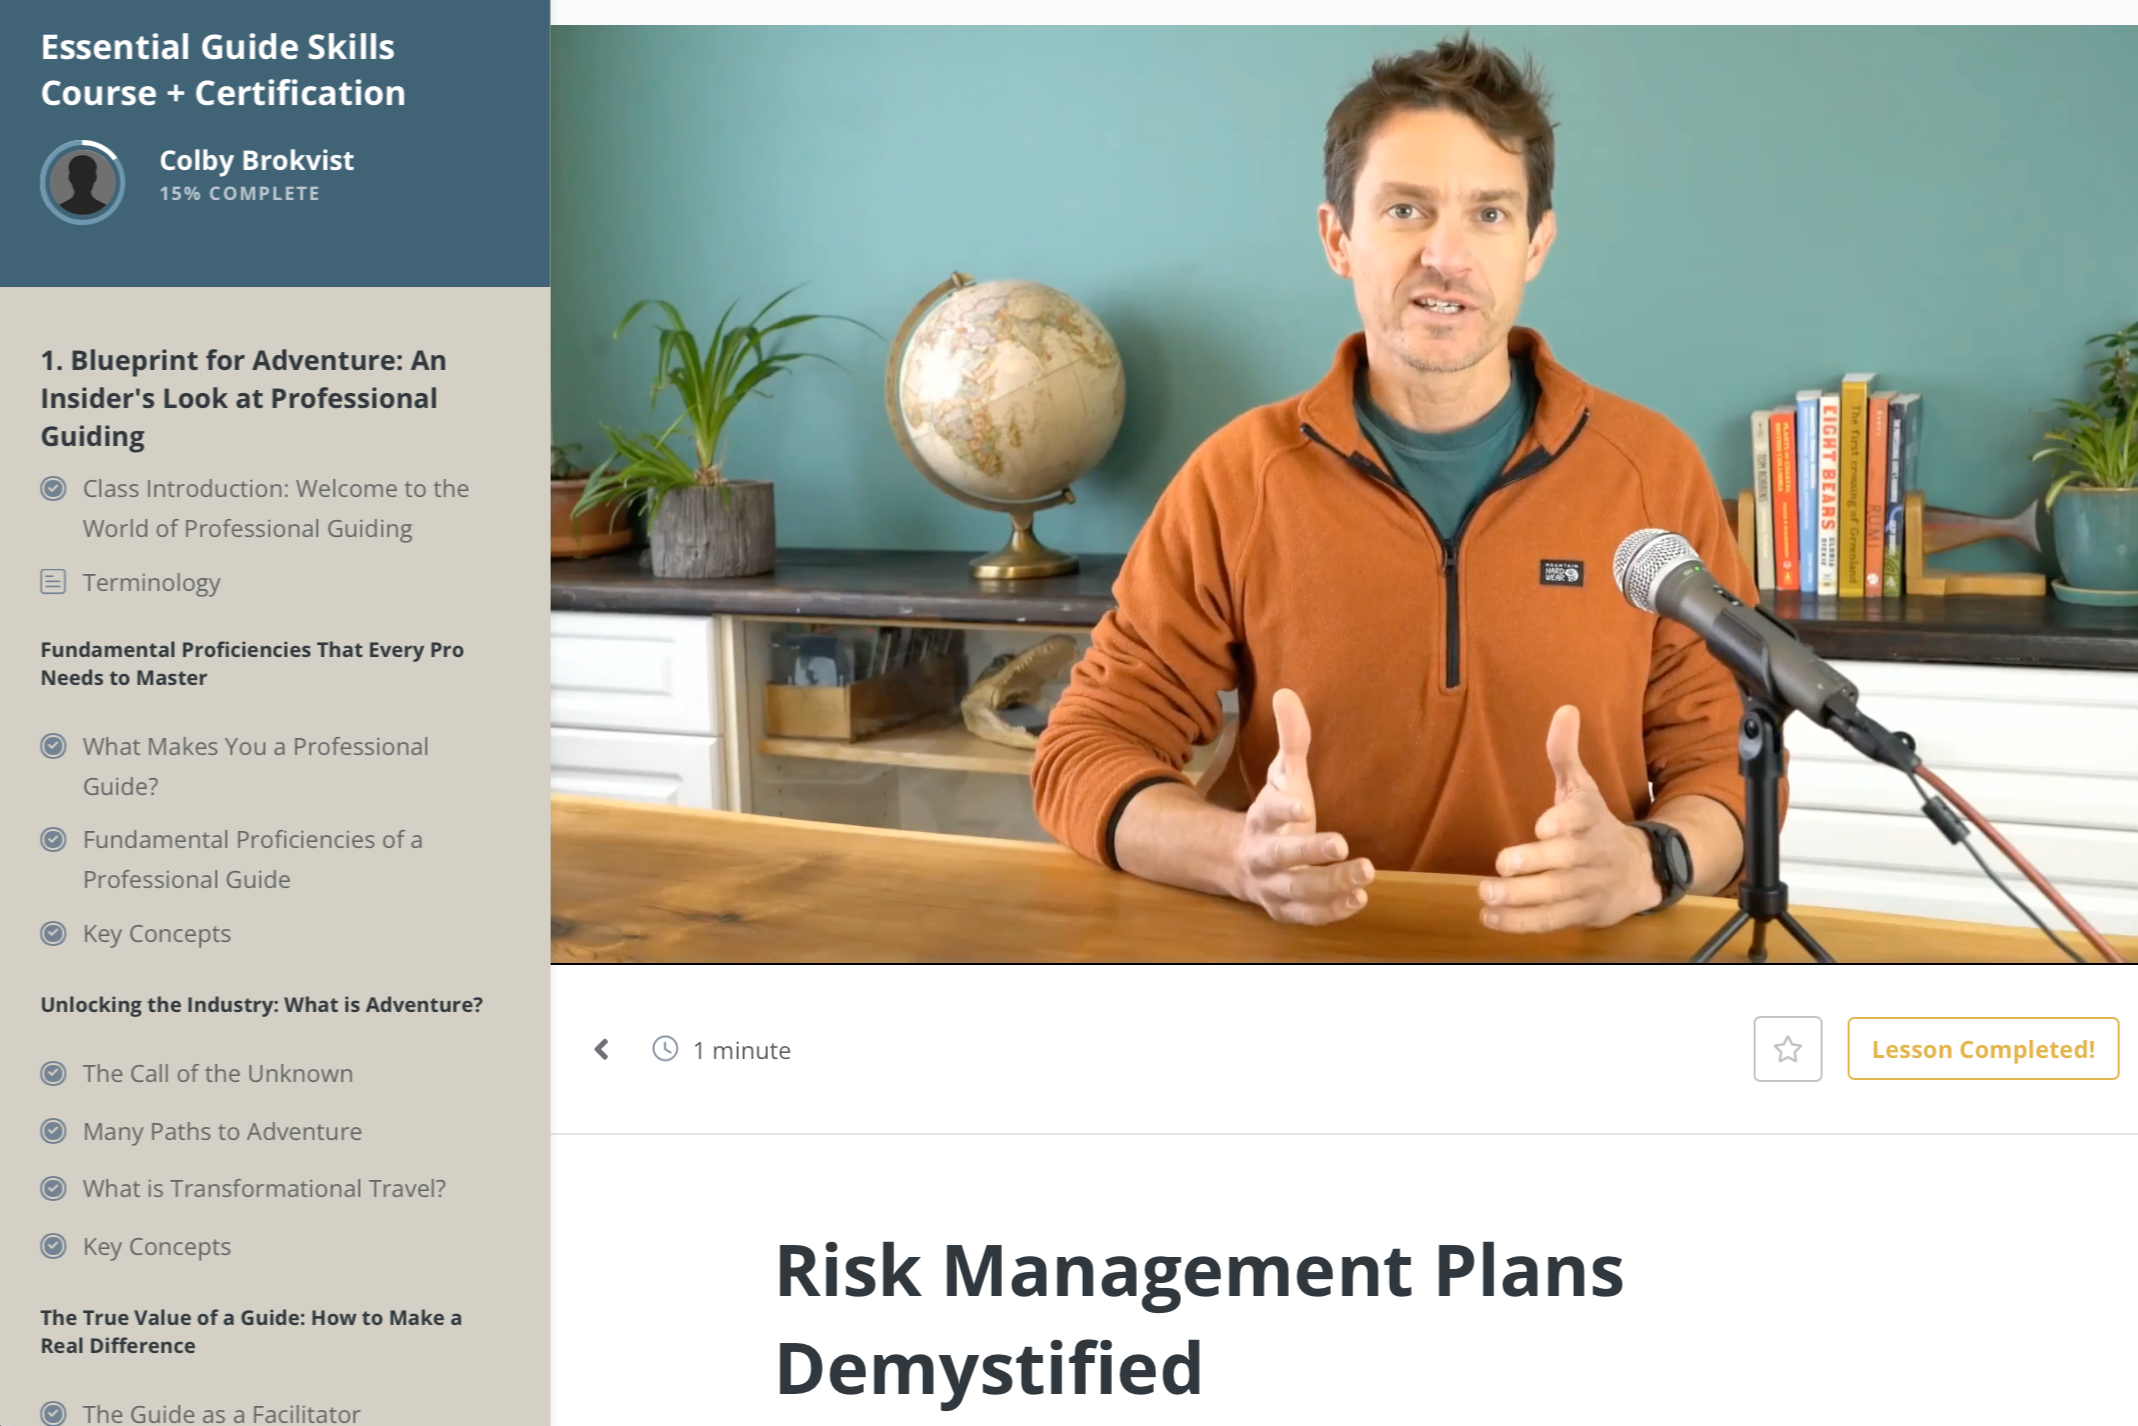Screen dimensions: 2138x1426
Task: Play the instructor lesson video
Action: (x=1343, y=494)
